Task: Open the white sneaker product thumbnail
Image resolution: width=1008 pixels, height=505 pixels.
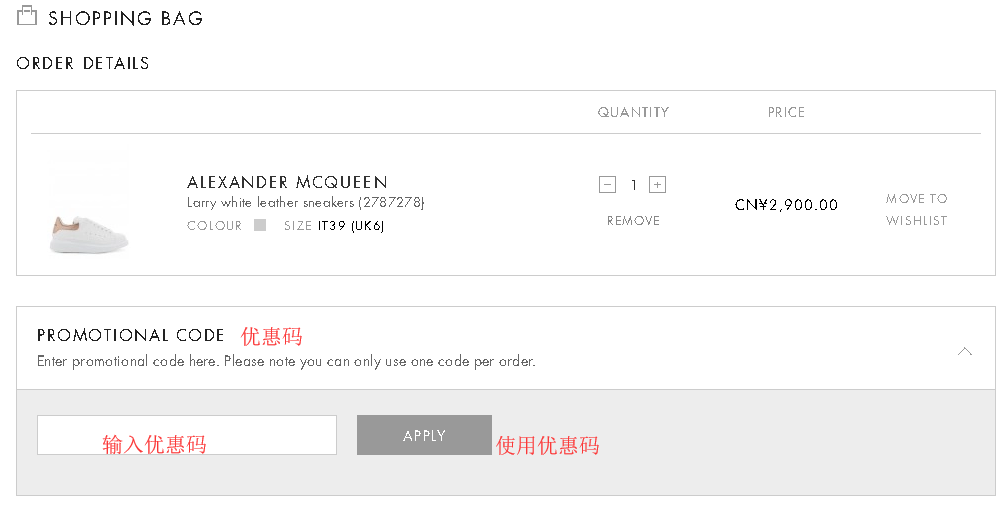Action: click(89, 205)
